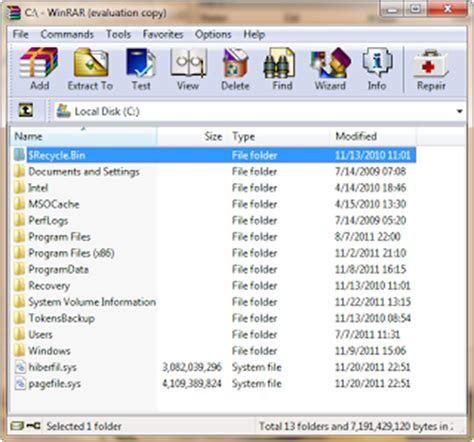Select the Documents and Settings folder
The height and width of the screenshot is (442, 474).
(84, 172)
